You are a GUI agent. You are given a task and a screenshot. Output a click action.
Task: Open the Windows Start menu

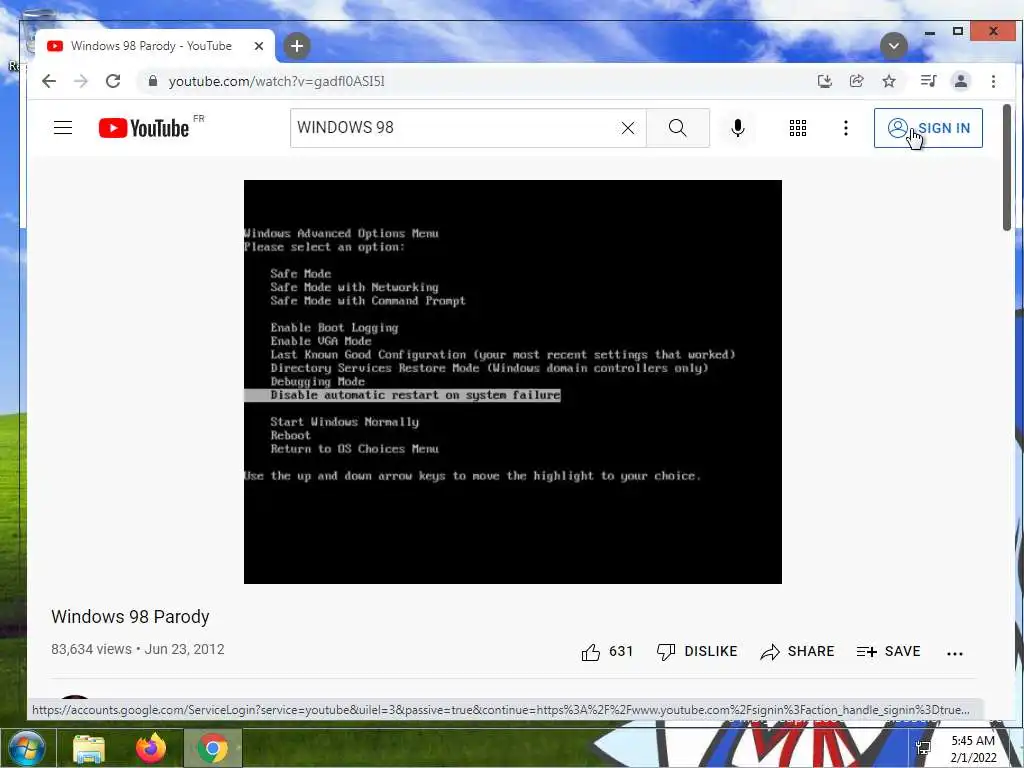tap(26, 748)
